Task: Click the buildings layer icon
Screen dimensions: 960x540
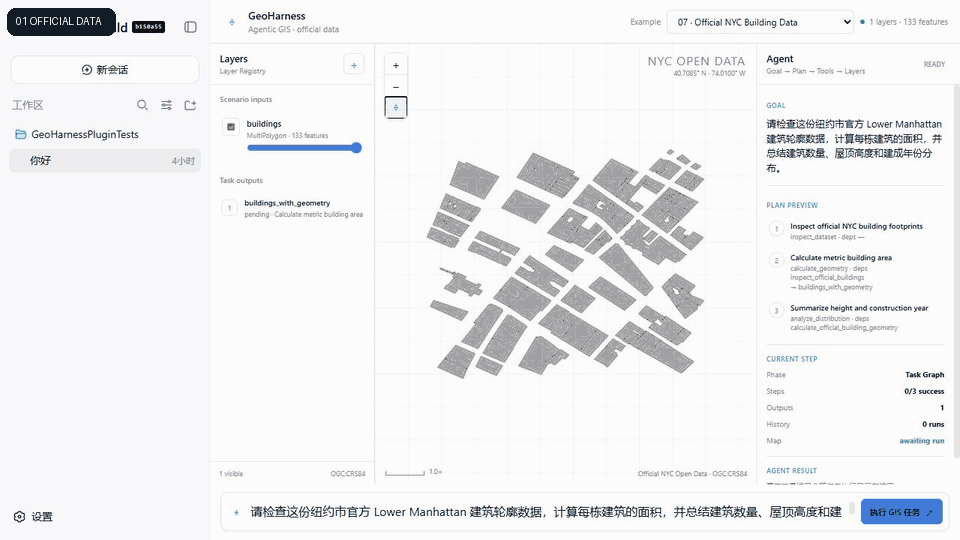Action: 231,127
